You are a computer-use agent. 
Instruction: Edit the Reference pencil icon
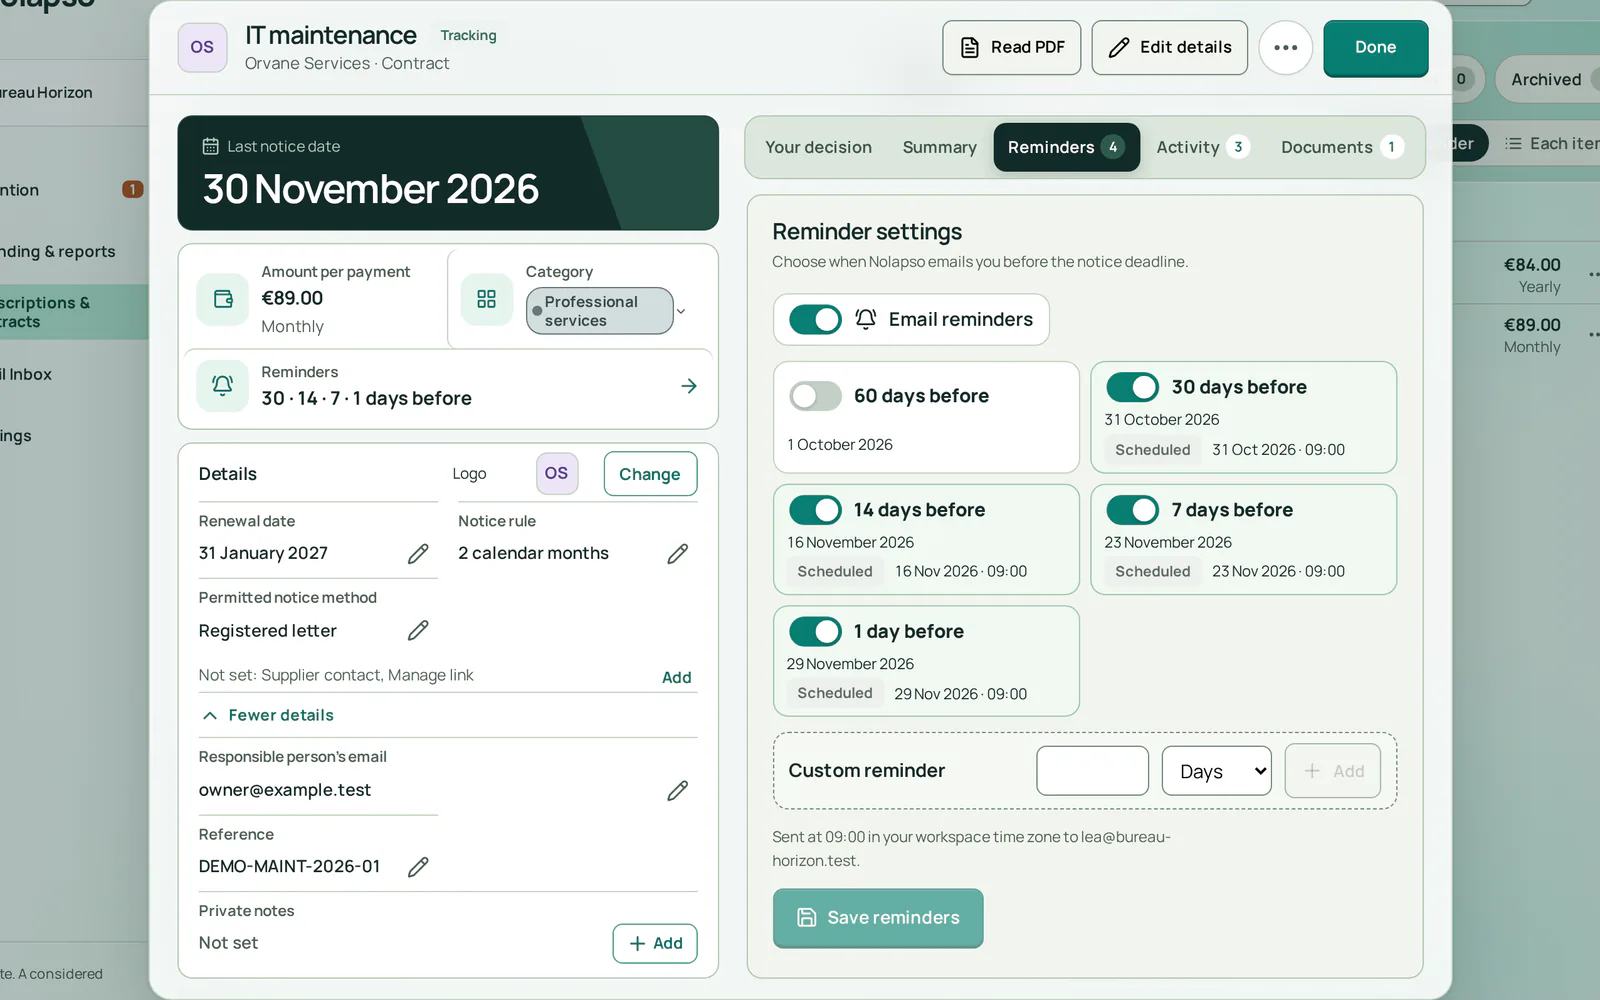418,867
